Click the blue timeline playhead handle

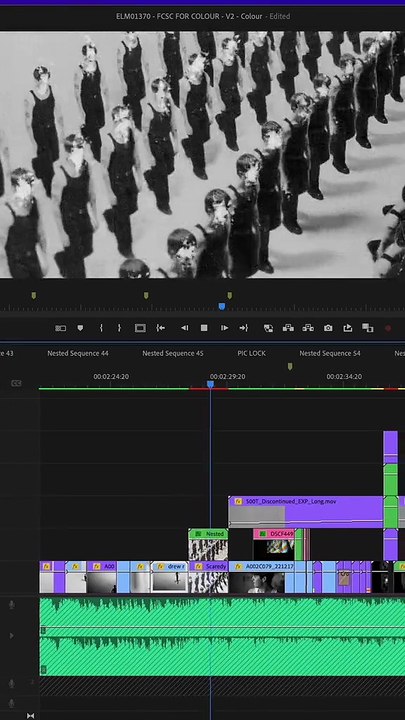(210, 384)
